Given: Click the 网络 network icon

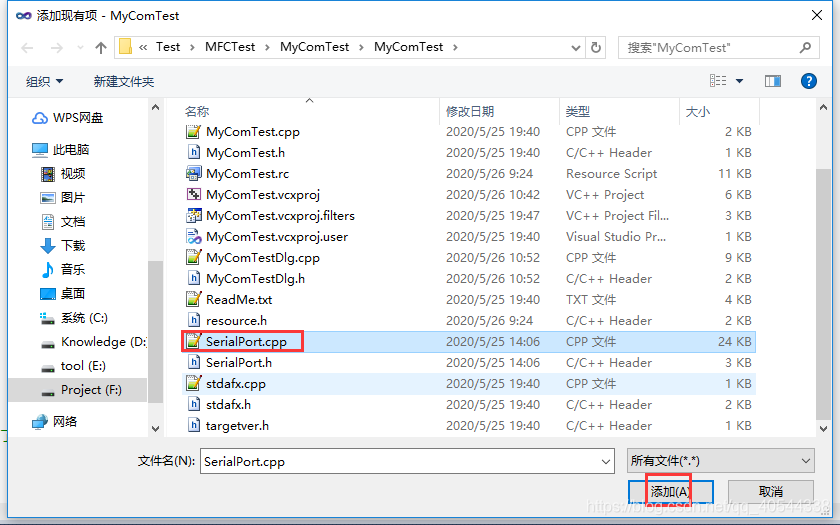Looking at the screenshot, I should 40,422.
